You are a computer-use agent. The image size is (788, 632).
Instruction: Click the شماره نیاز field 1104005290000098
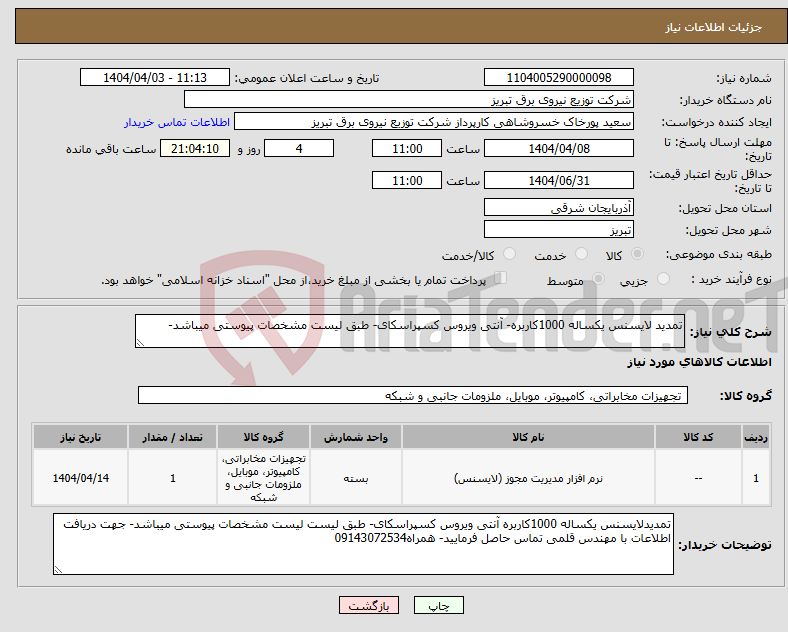point(558,77)
